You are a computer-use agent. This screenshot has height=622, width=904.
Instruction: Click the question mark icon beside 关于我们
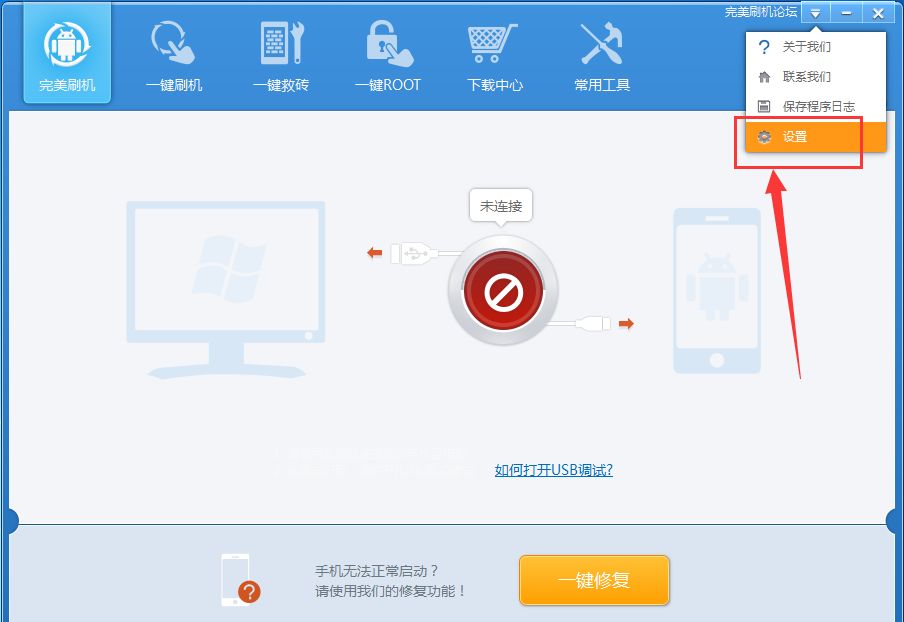coord(764,47)
